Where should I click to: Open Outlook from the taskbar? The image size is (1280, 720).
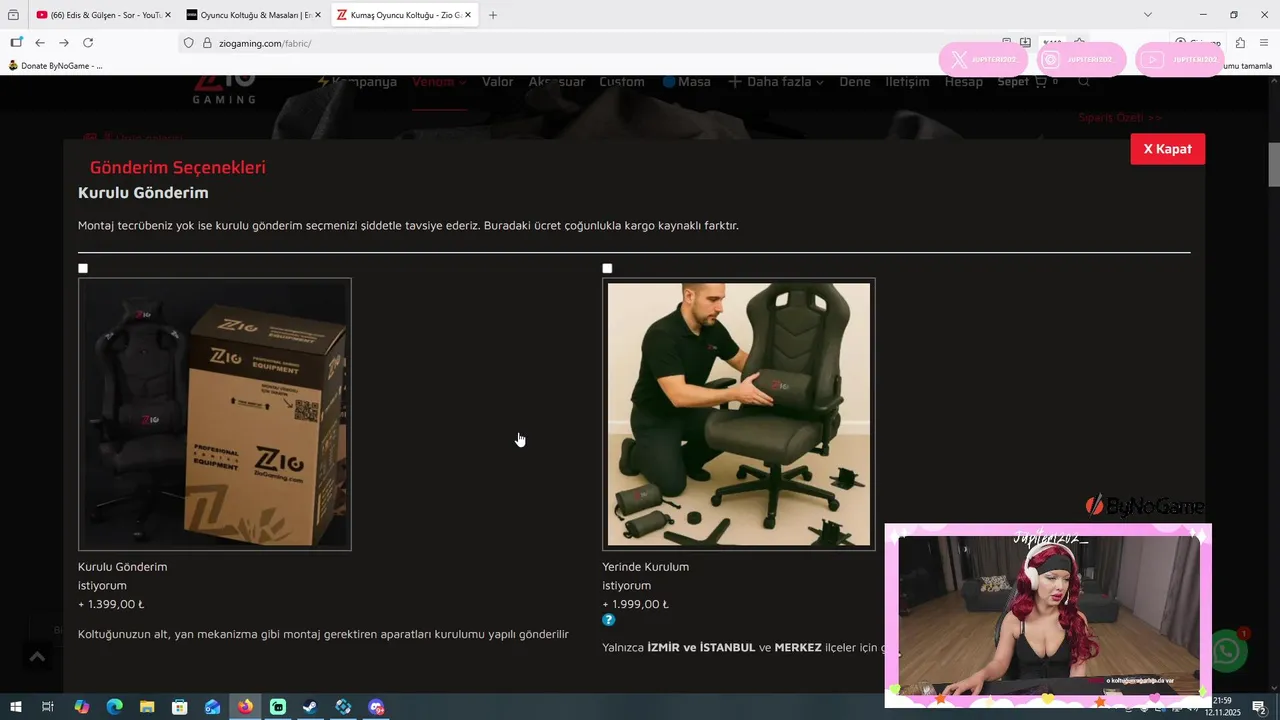click(x=212, y=707)
